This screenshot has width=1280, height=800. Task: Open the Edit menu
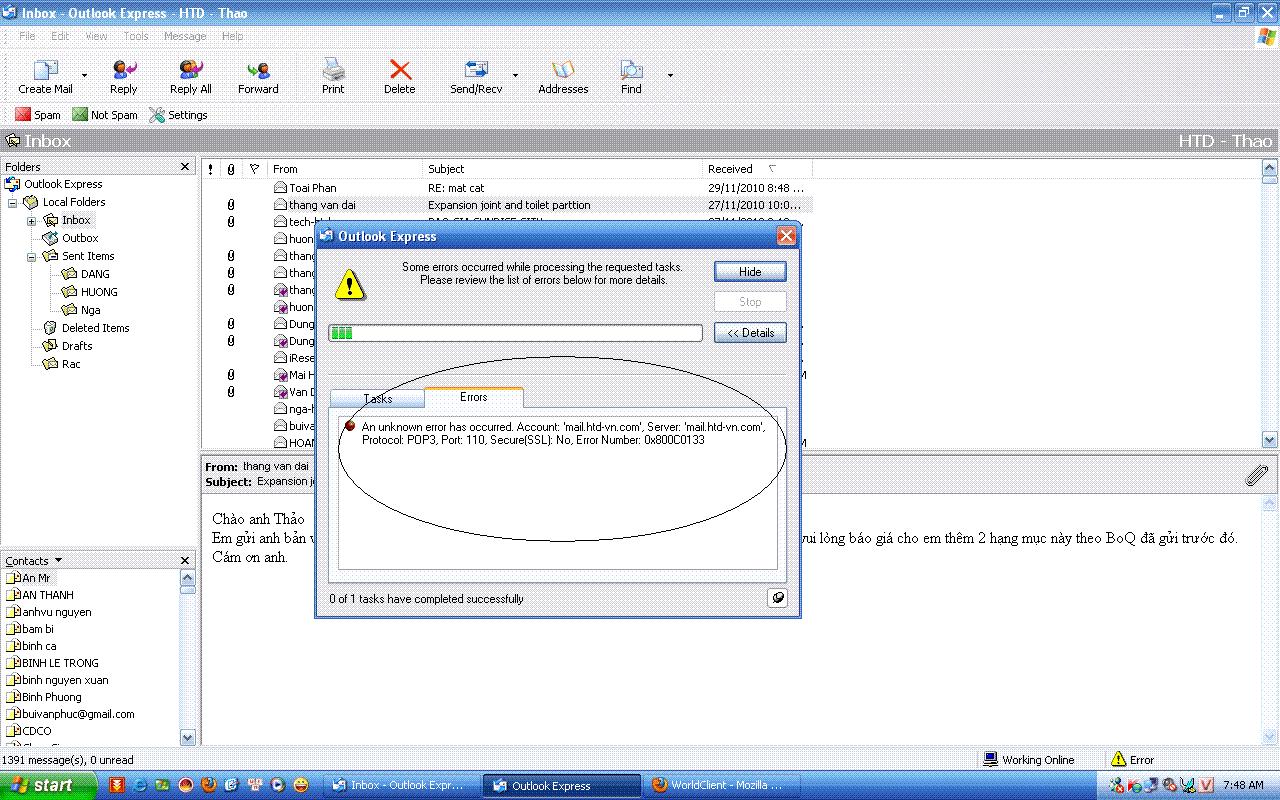60,36
